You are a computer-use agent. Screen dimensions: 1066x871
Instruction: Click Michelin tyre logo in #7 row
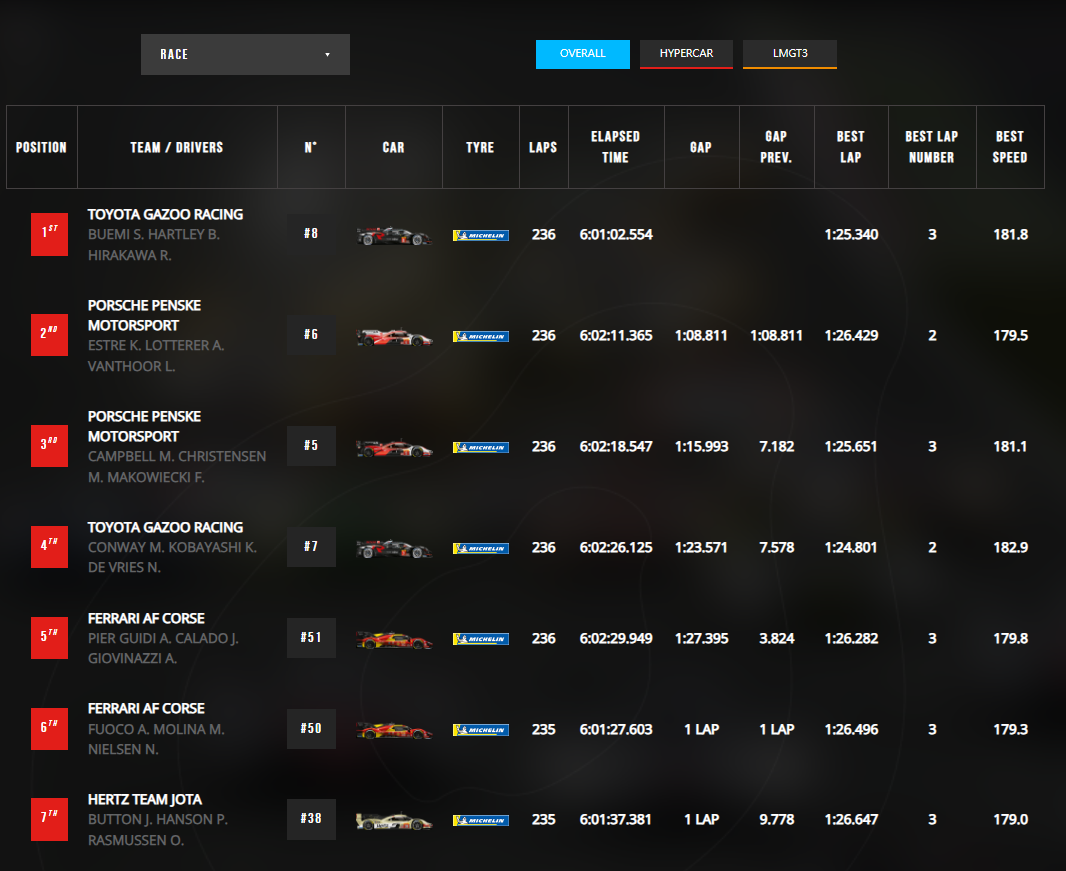coord(481,548)
